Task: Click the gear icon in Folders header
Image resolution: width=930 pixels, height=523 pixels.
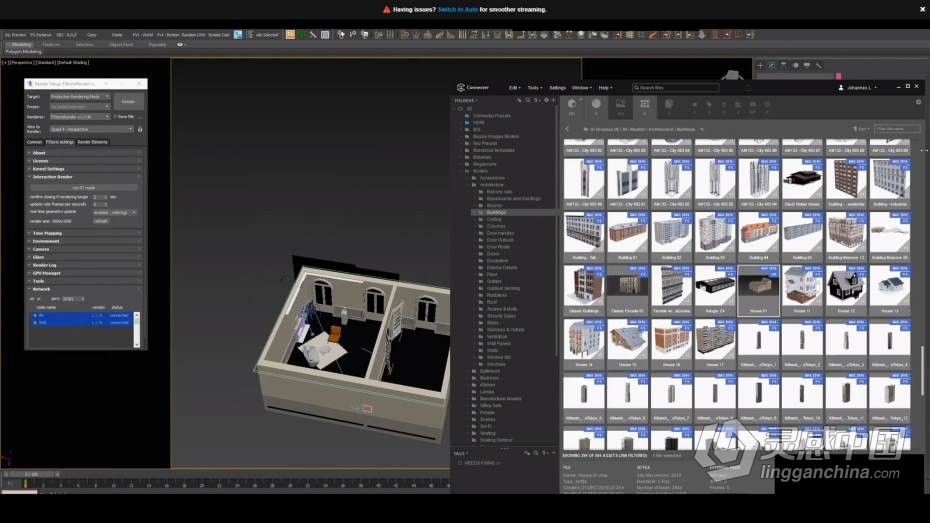Action: (546, 100)
